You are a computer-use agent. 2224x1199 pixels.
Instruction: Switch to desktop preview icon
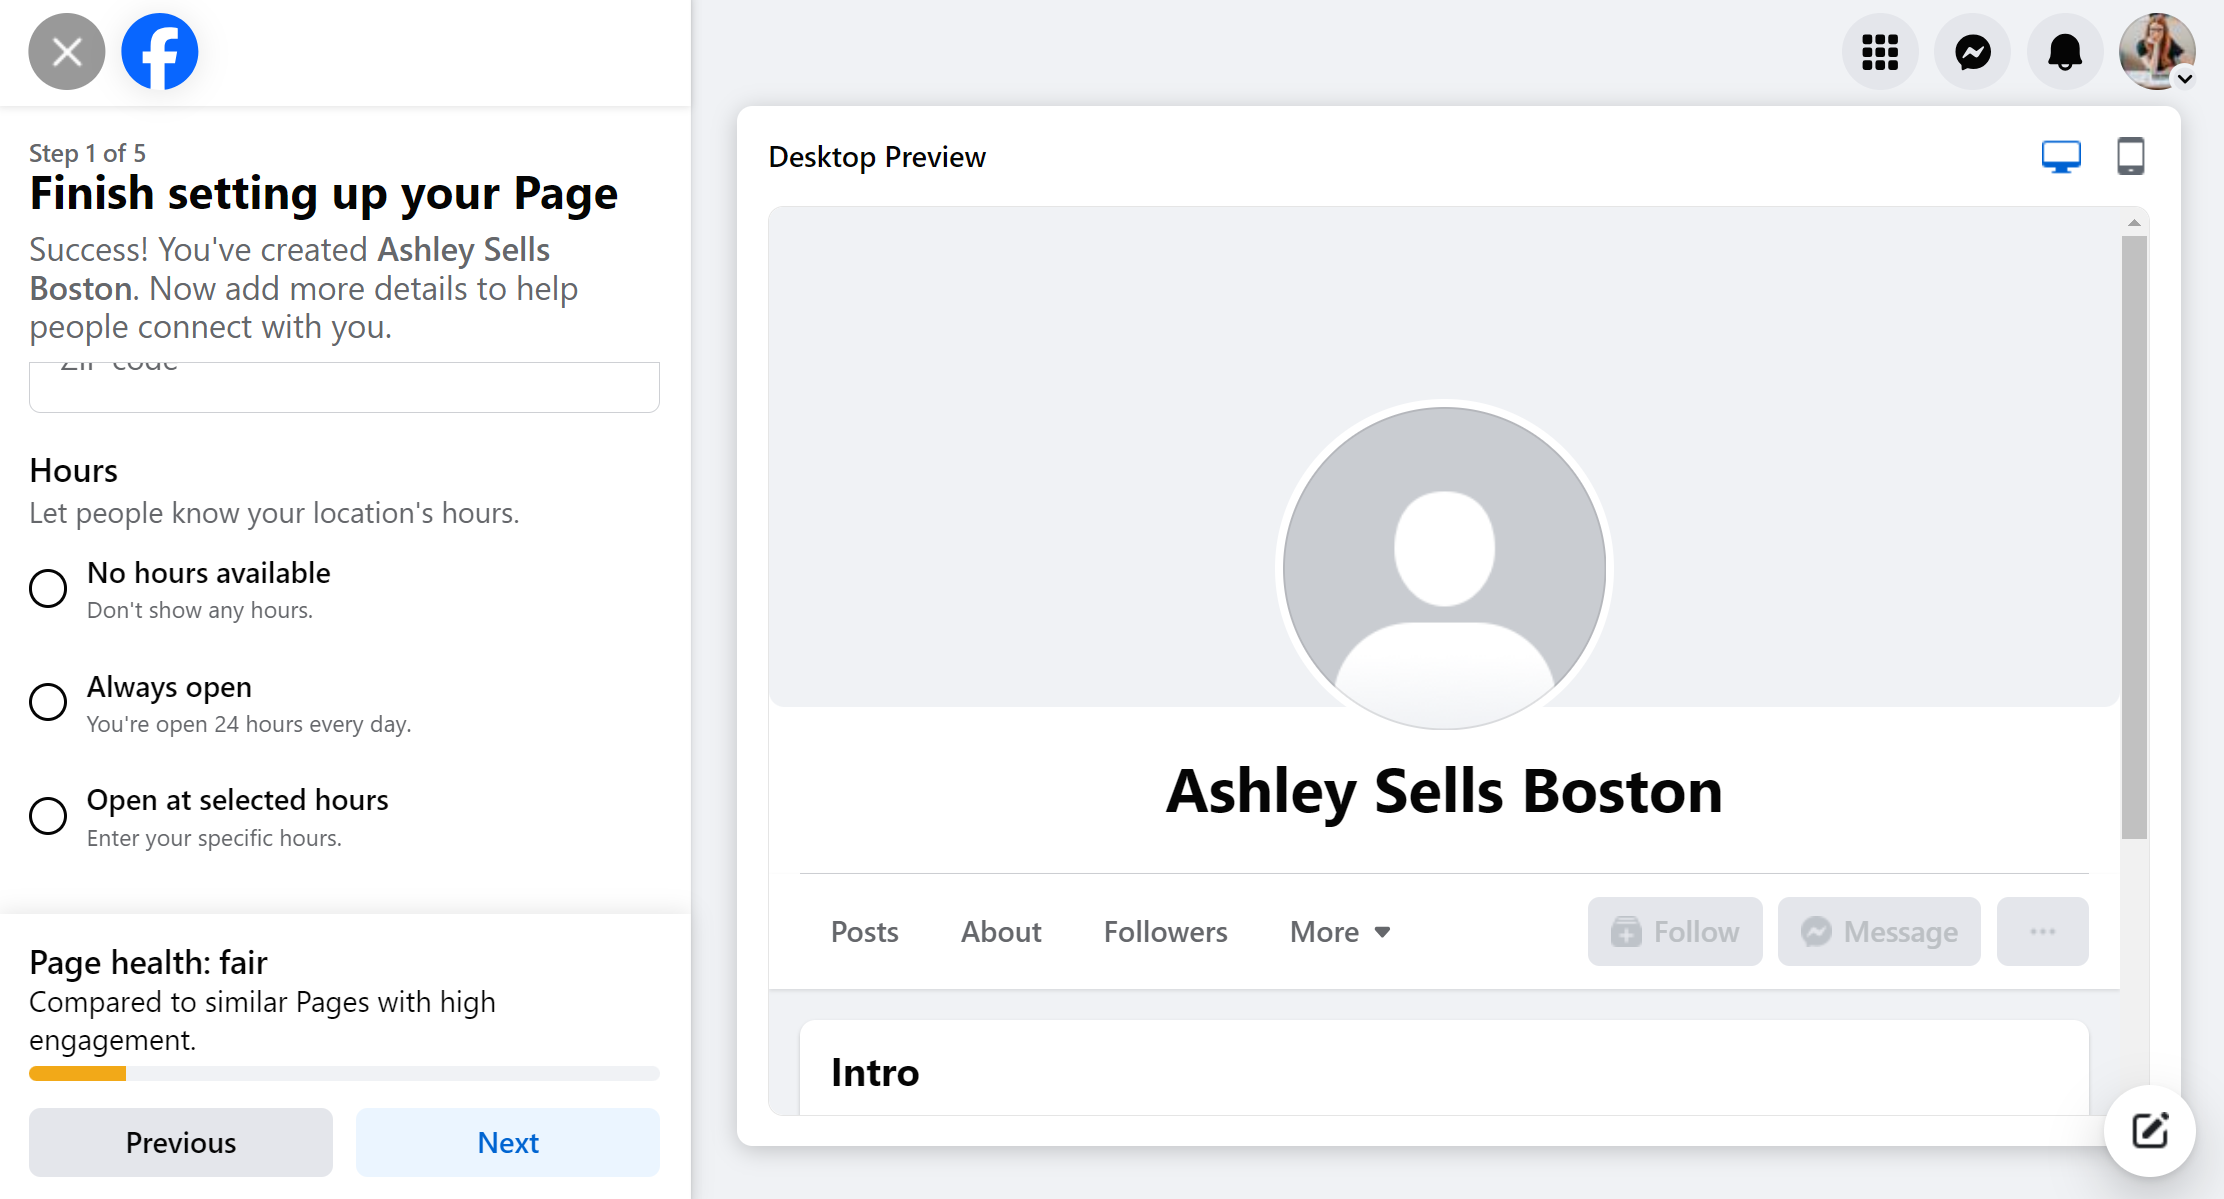(2061, 157)
